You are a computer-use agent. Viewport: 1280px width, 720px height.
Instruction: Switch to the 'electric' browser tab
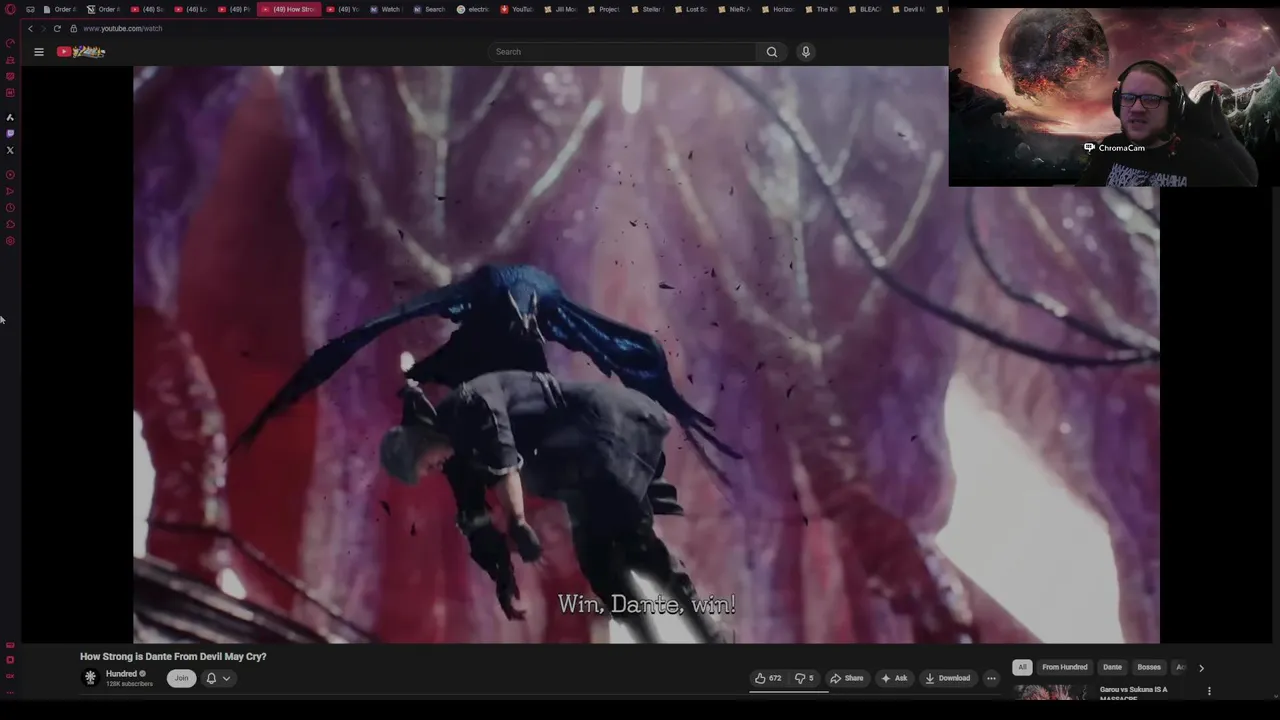472,9
